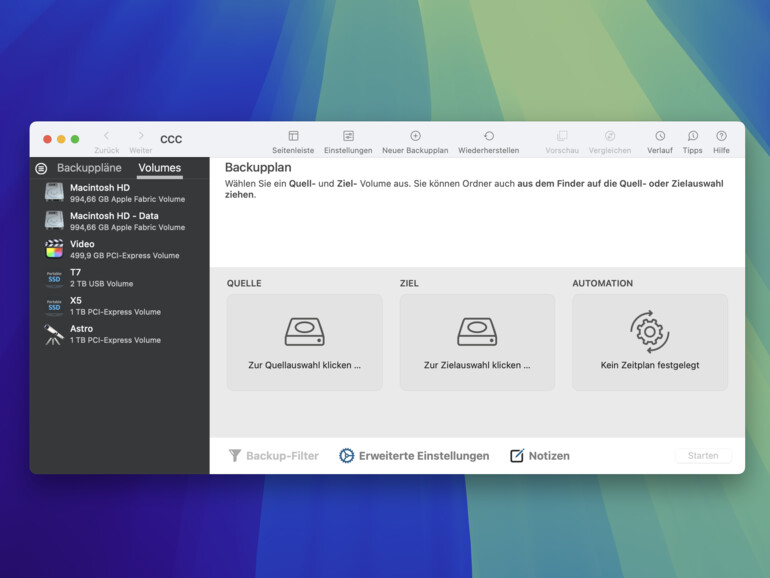This screenshot has height=578, width=770.
Task: Open Einstellungen in the toolbar
Action: click(x=348, y=137)
